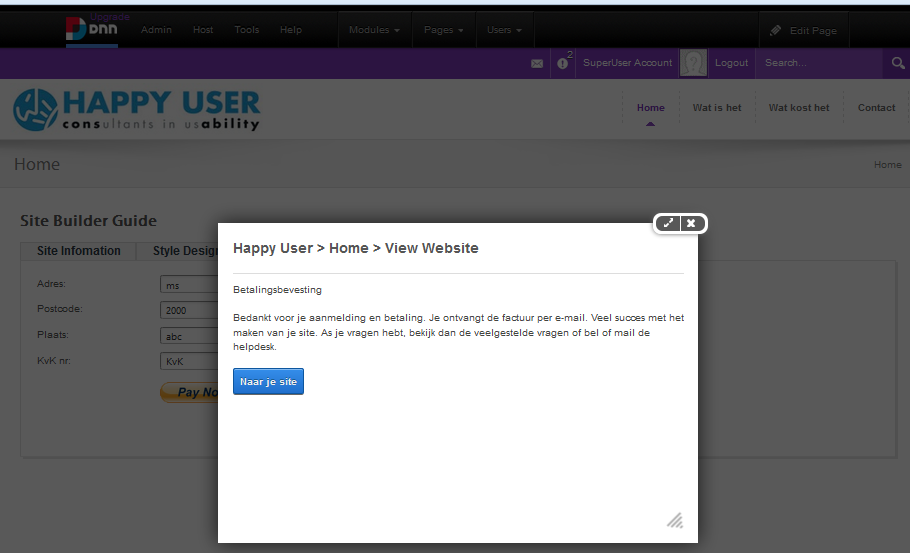Click the Search input field
Image resolution: width=910 pixels, height=553 pixels.
pos(820,63)
